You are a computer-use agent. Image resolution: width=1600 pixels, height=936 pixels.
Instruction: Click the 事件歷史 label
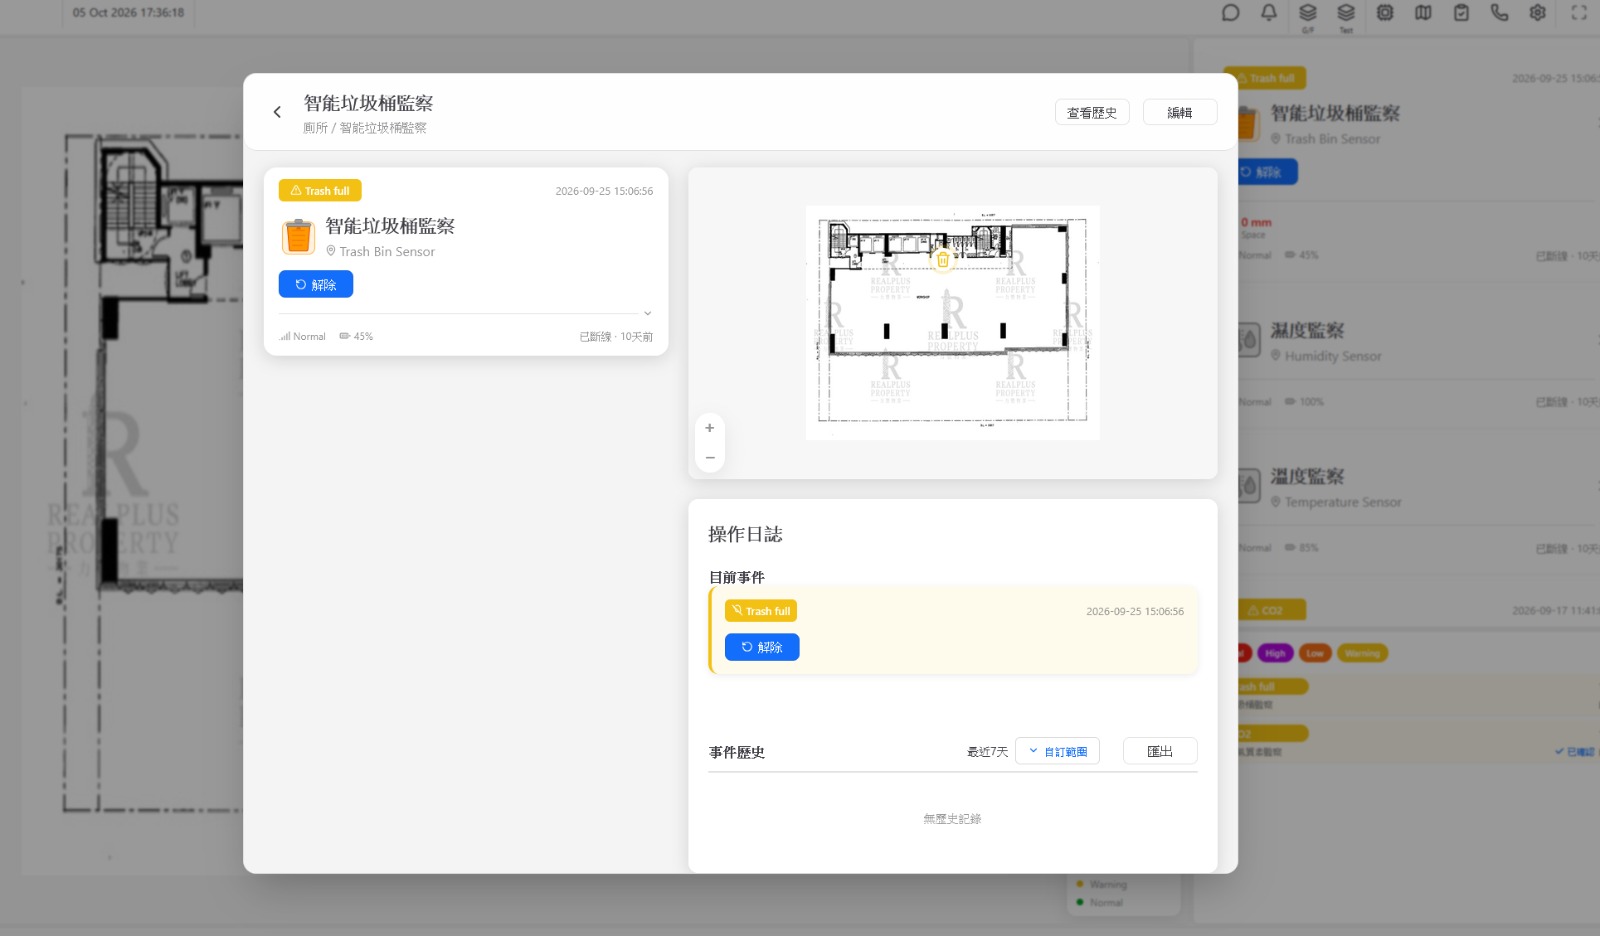(x=737, y=752)
